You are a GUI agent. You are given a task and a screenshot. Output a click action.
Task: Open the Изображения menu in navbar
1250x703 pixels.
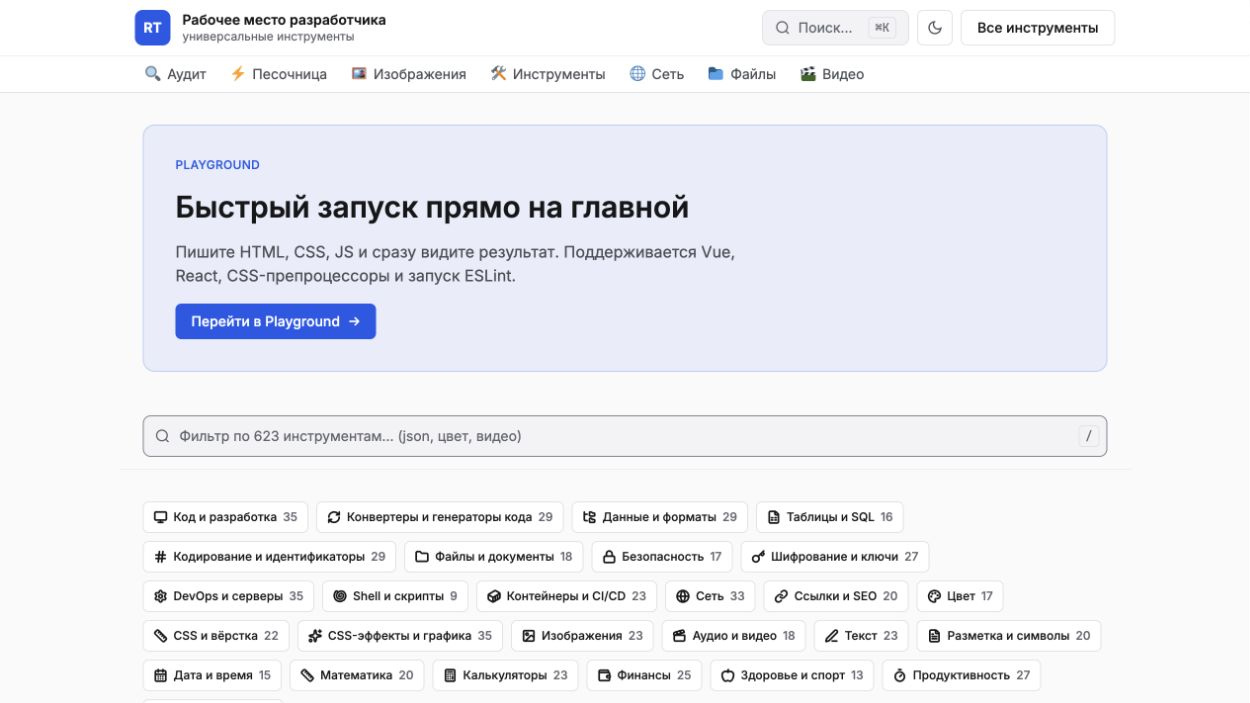point(408,74)
